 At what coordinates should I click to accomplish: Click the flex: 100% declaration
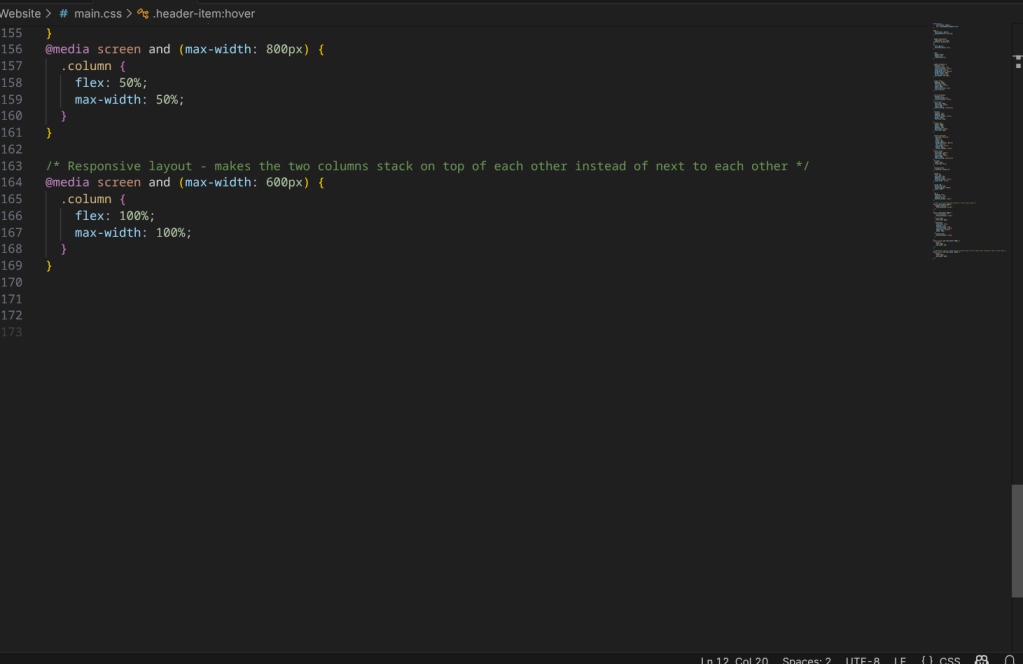click(x=115, y=216)
